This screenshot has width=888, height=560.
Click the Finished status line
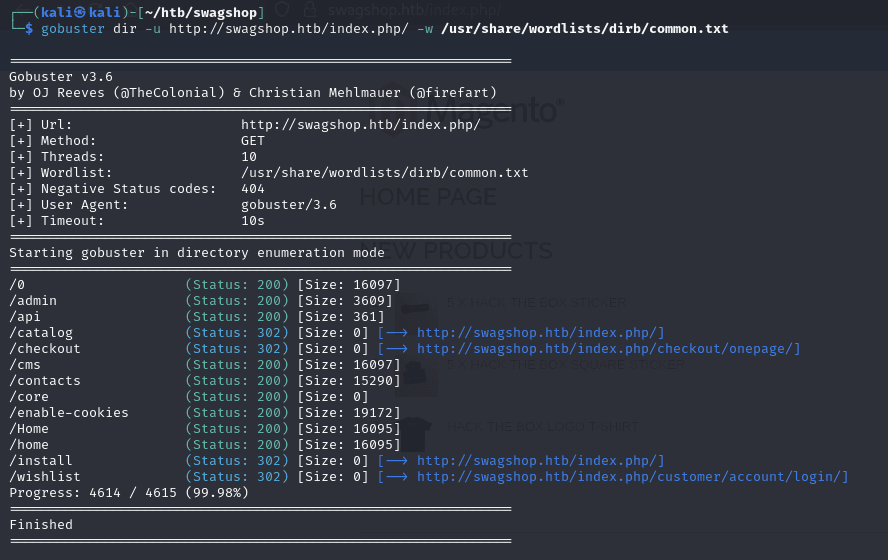click(41, 524)
